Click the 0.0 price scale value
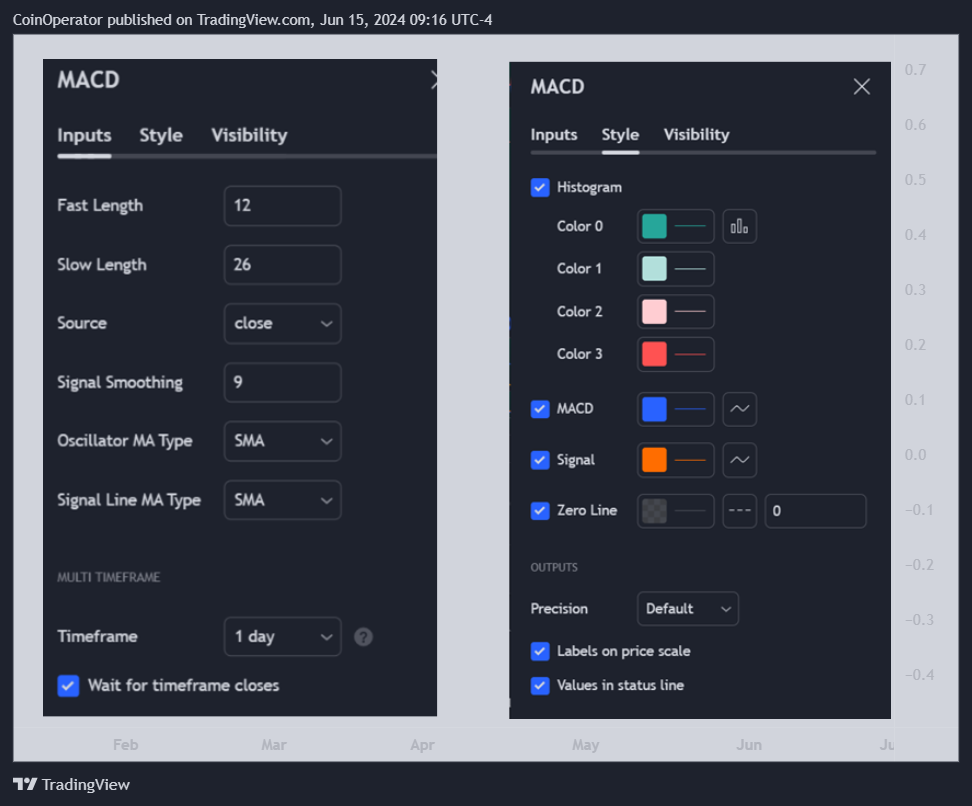Screen dimensions: 972x806 [916, 455]
